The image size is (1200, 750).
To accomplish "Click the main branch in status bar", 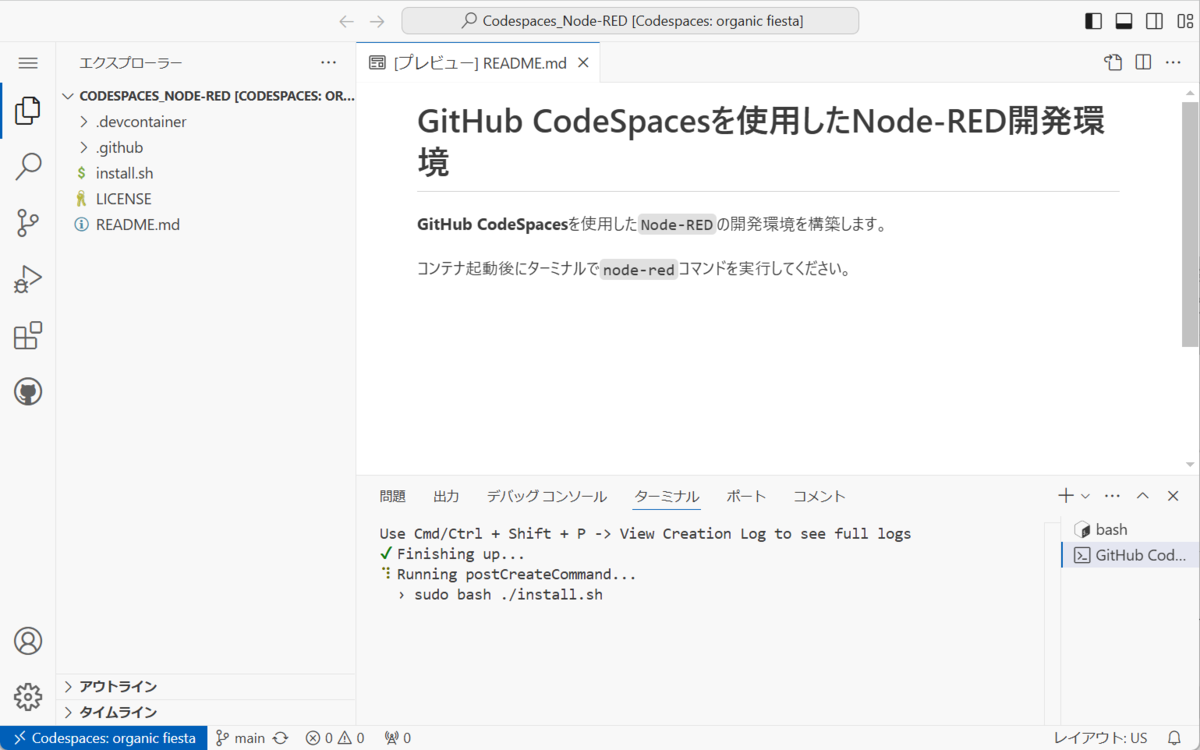I will (x=241, y=738).
